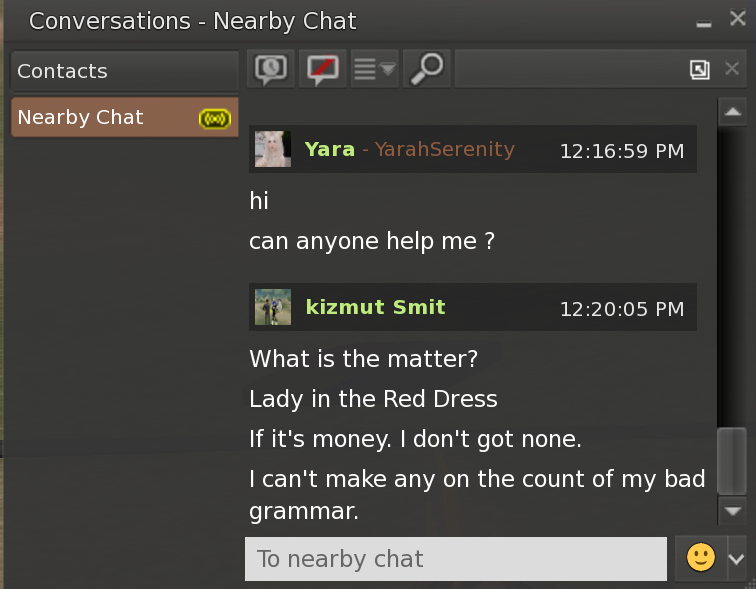Expand the dropdown arrow beside the emoji button
Viewport: 756px width, 589px height.
(x=736, y=559)
